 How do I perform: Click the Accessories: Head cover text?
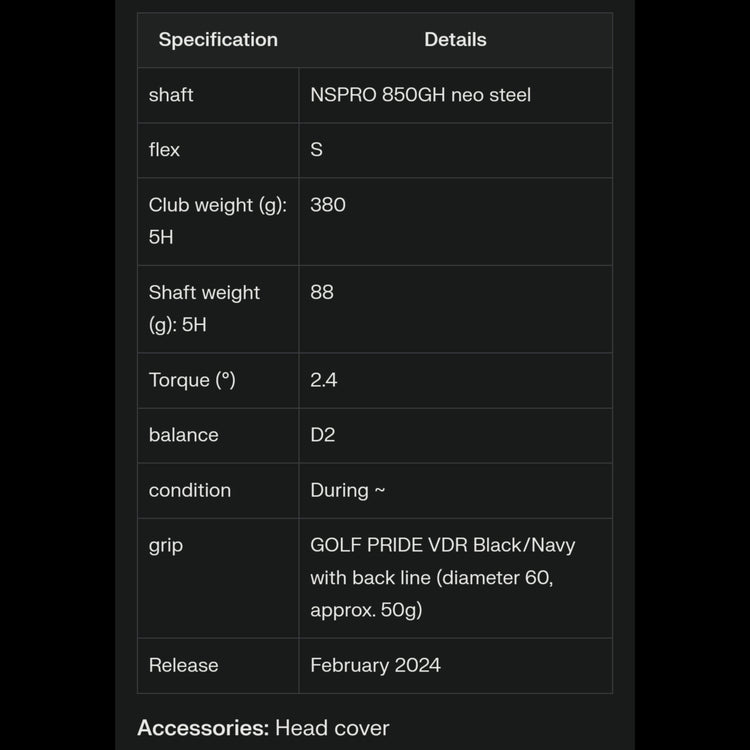tap(263, 728)
